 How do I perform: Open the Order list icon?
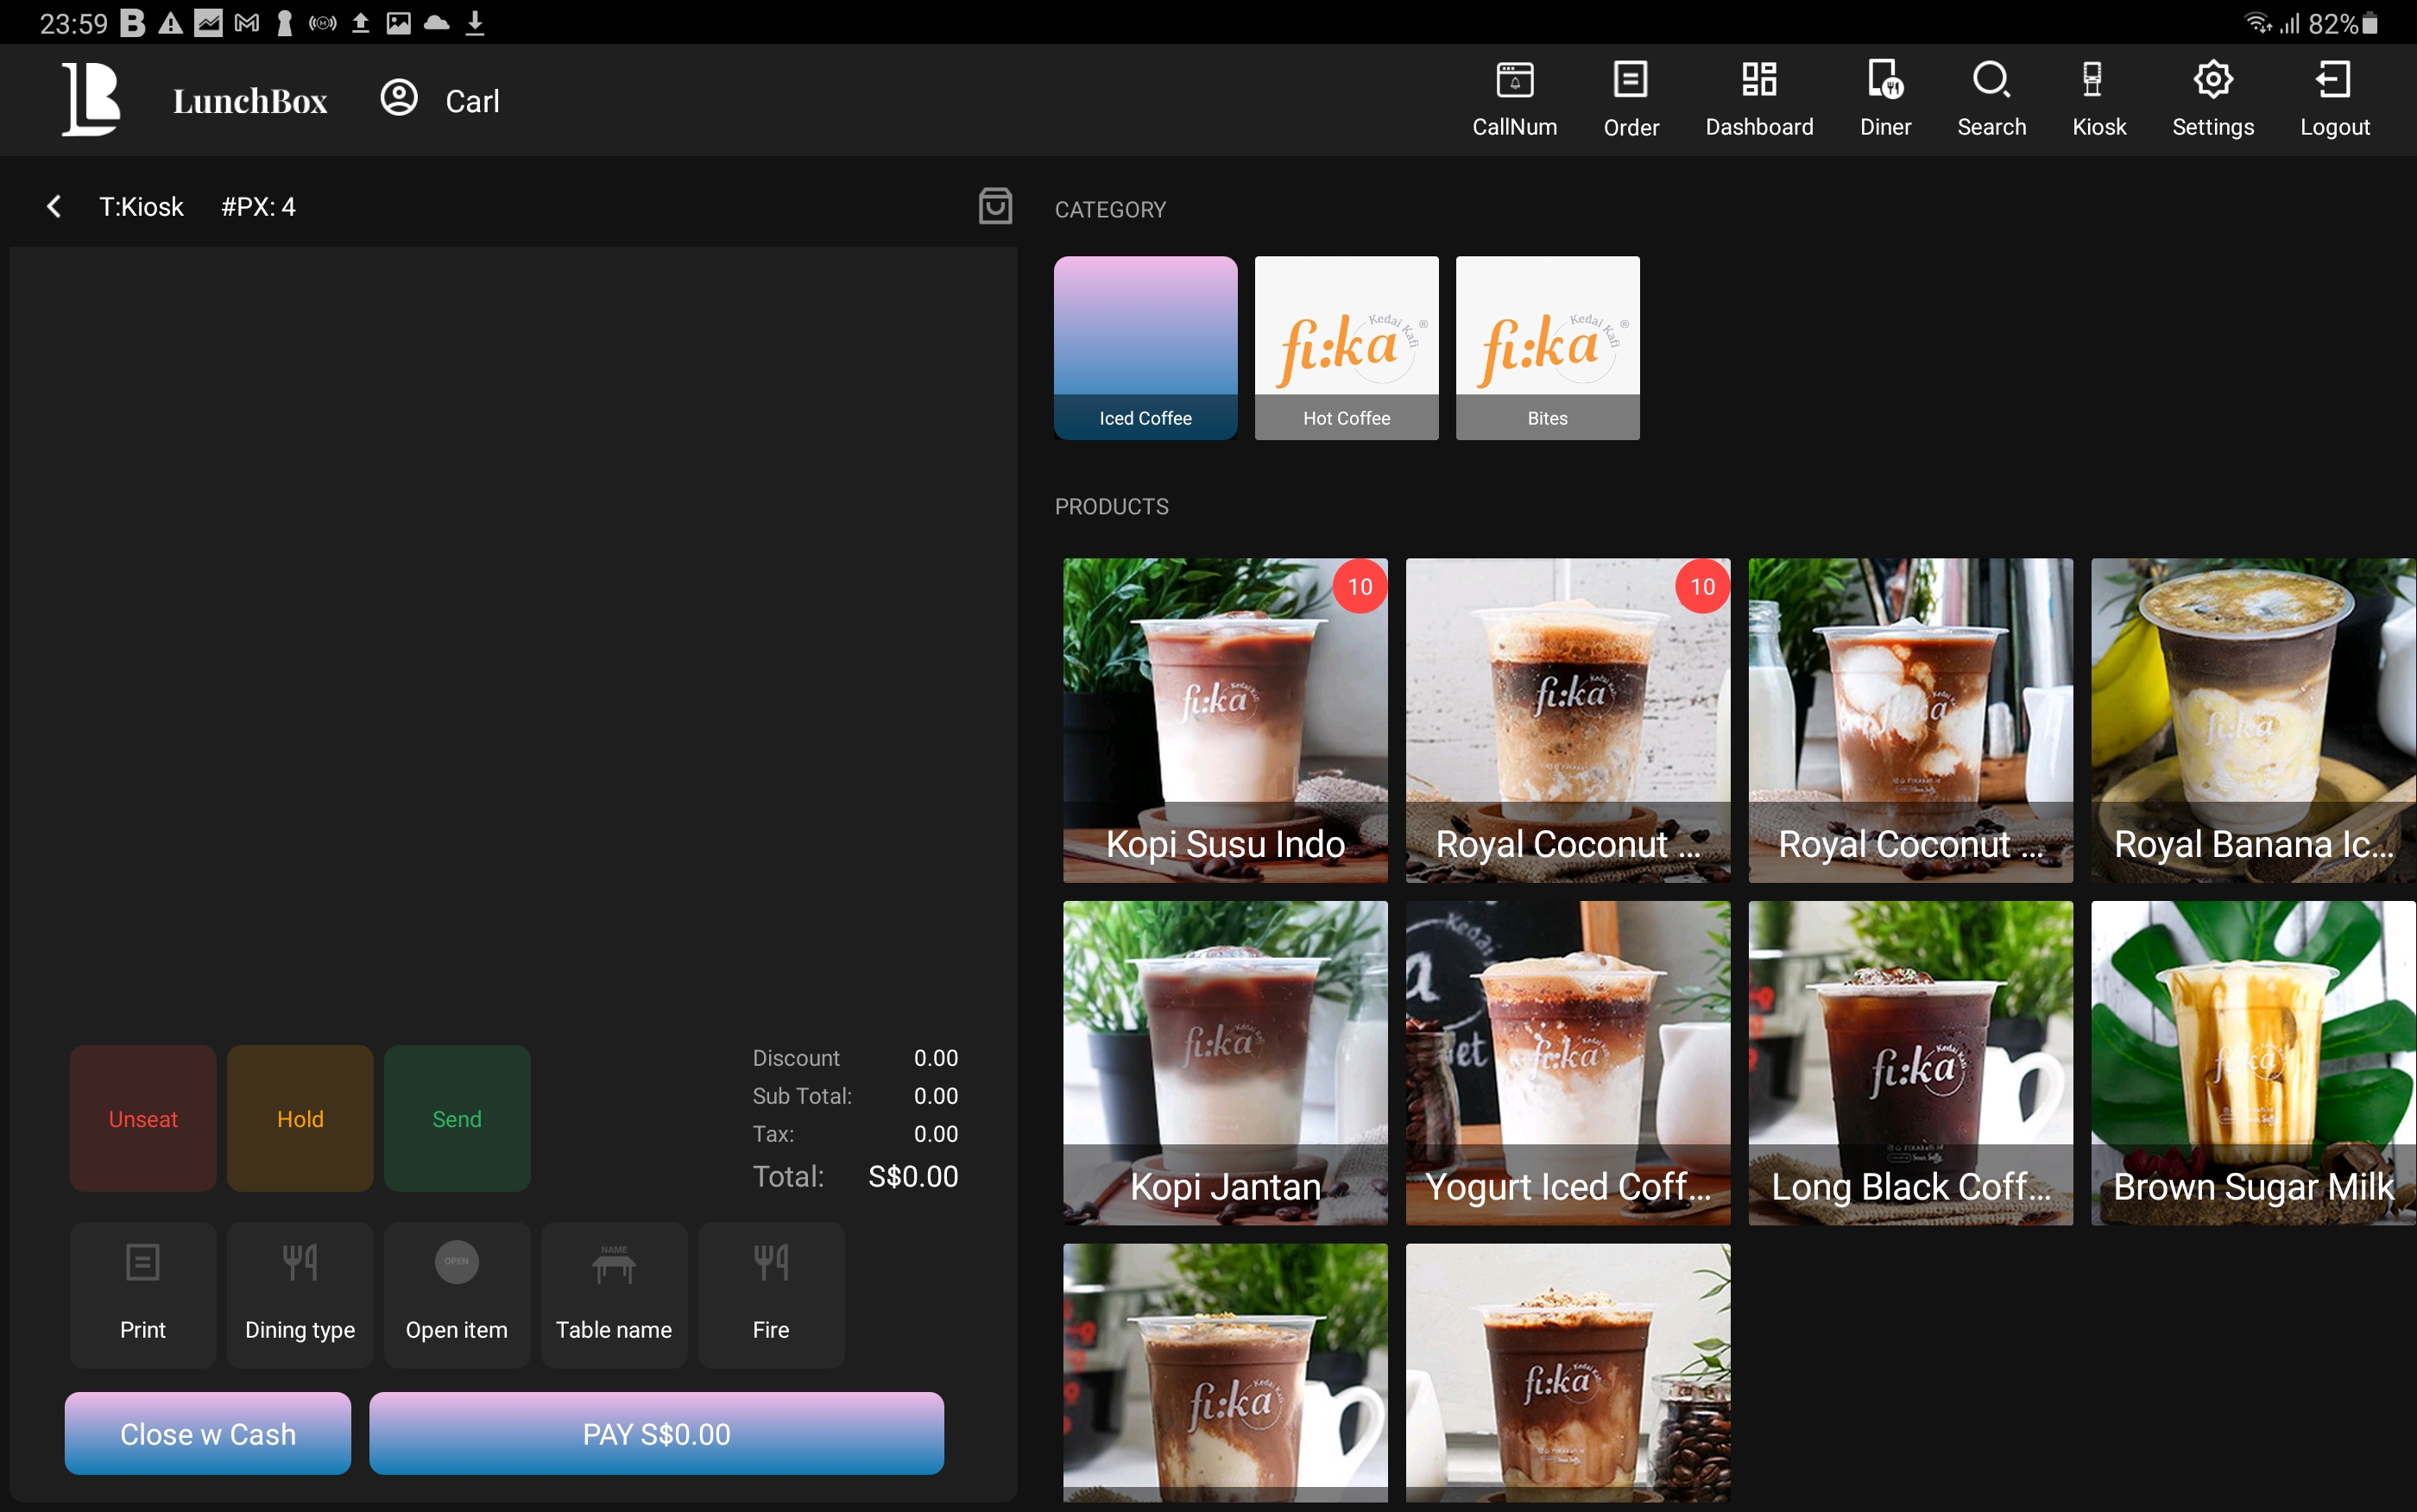pos(1630,99)
